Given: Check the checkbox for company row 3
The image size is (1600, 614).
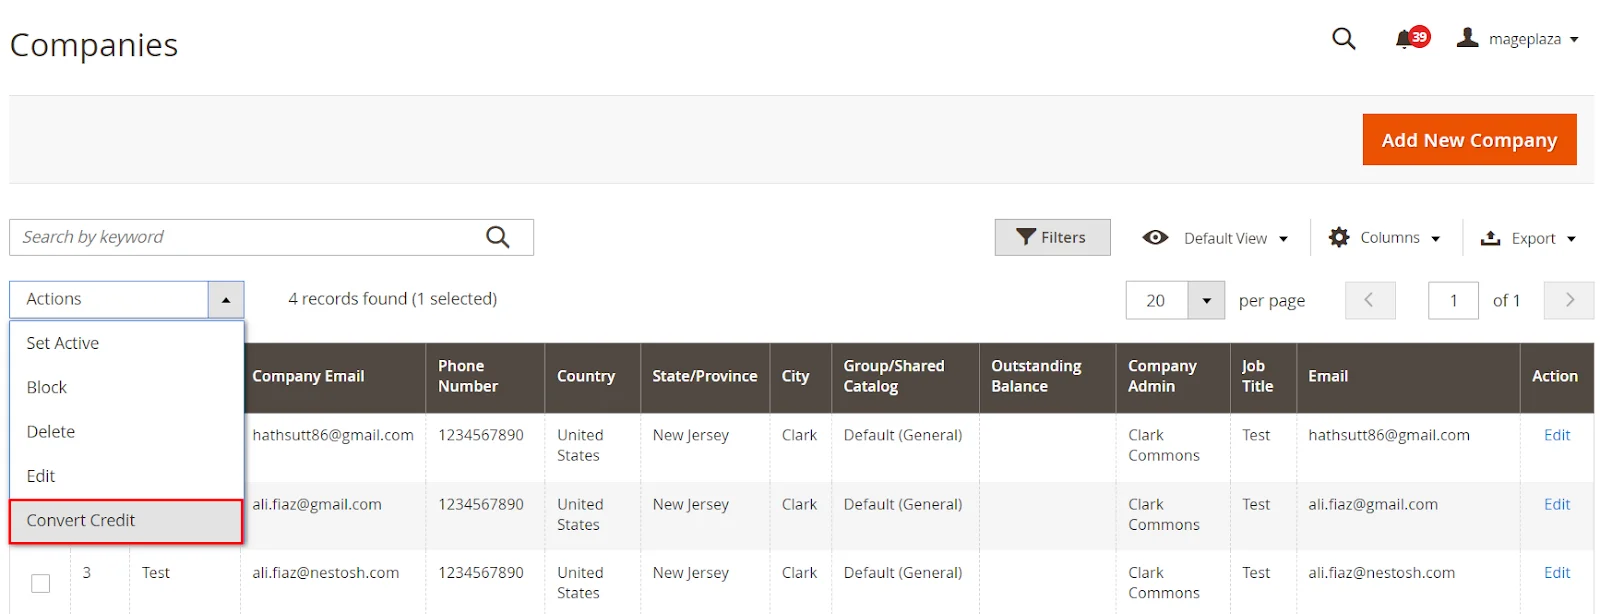Looking at the screenshot, I should 40,583.
